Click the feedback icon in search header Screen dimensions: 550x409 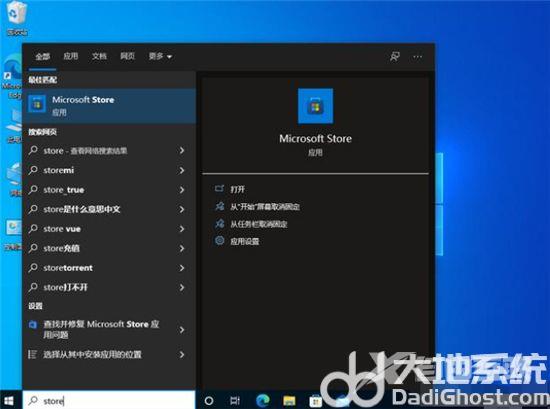click(x=395, y=56)
